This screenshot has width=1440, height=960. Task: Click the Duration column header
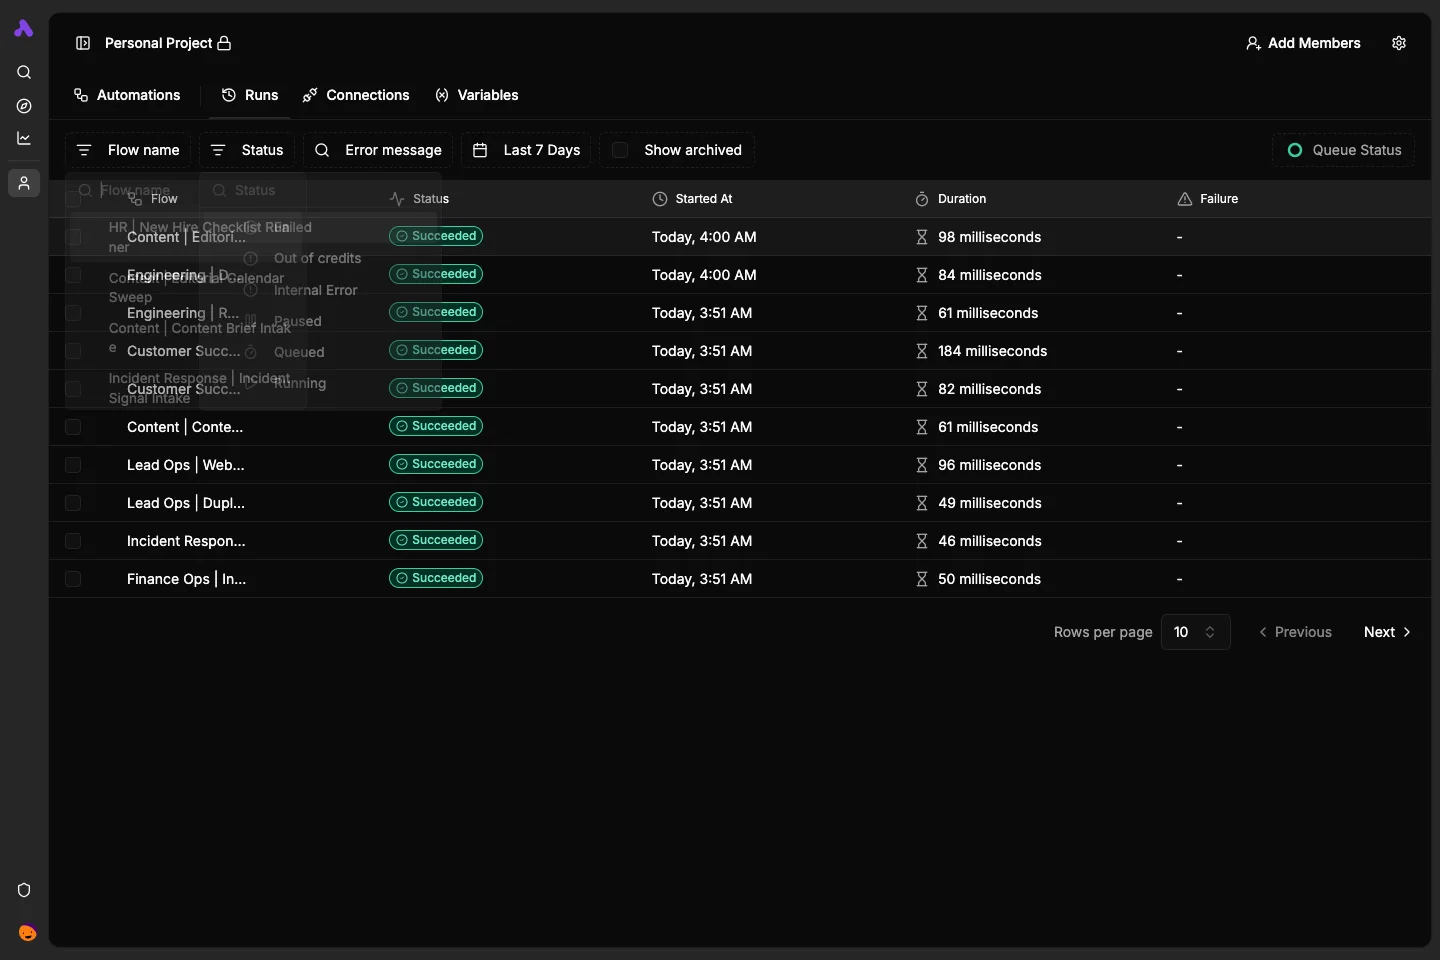950,199
